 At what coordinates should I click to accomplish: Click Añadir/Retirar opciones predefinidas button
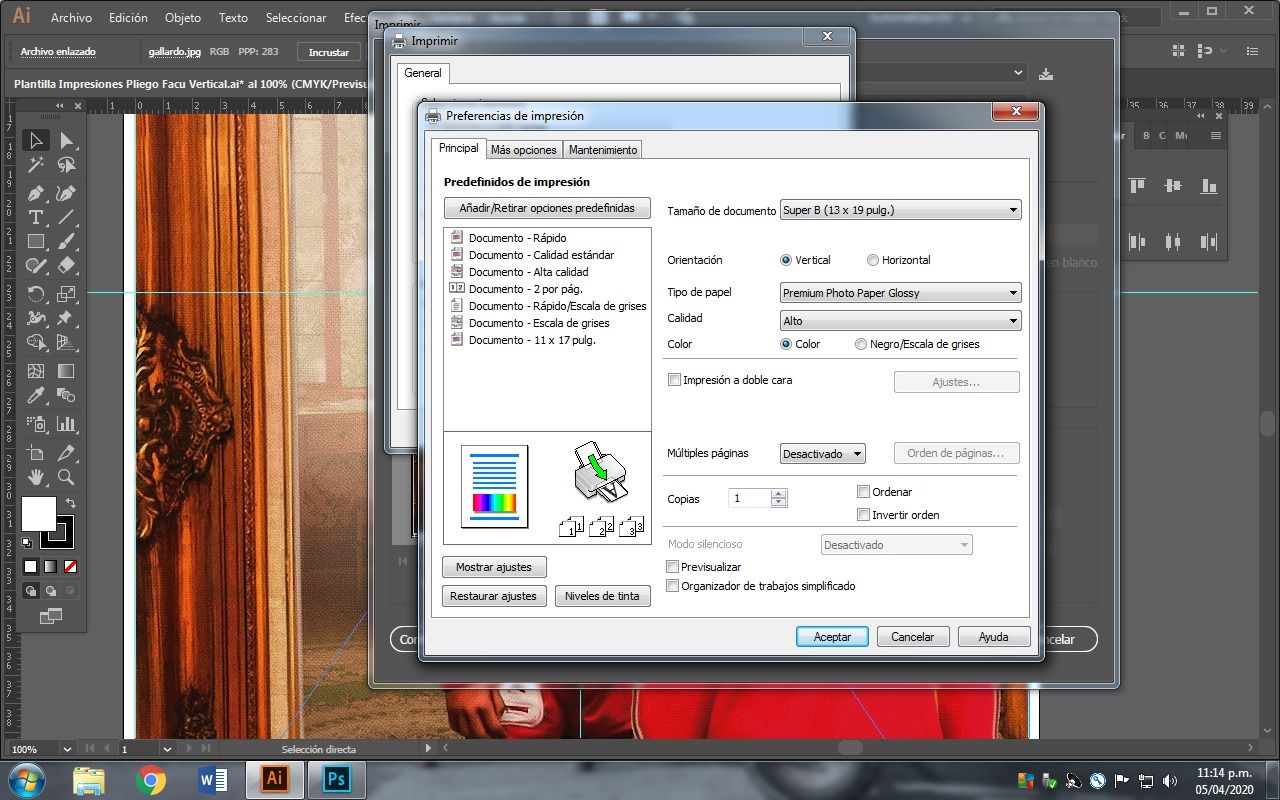click(547, 208)
